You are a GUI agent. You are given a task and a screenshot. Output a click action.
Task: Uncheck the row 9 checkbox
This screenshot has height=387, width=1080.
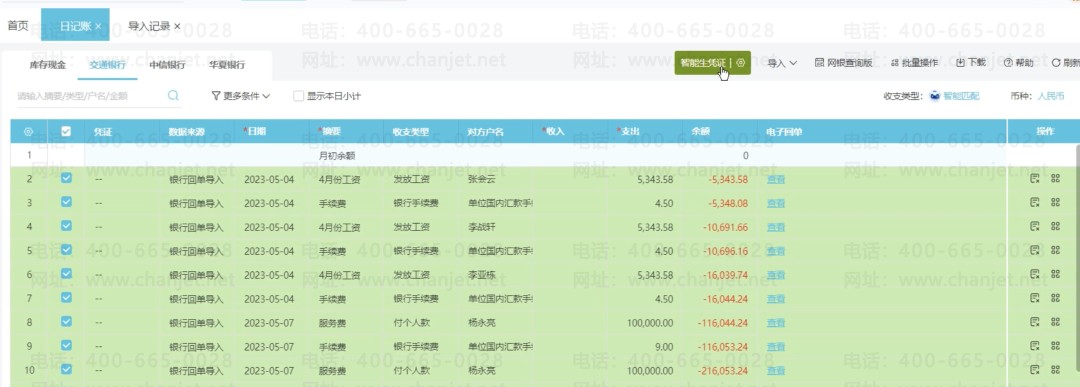tap(66, 345)
